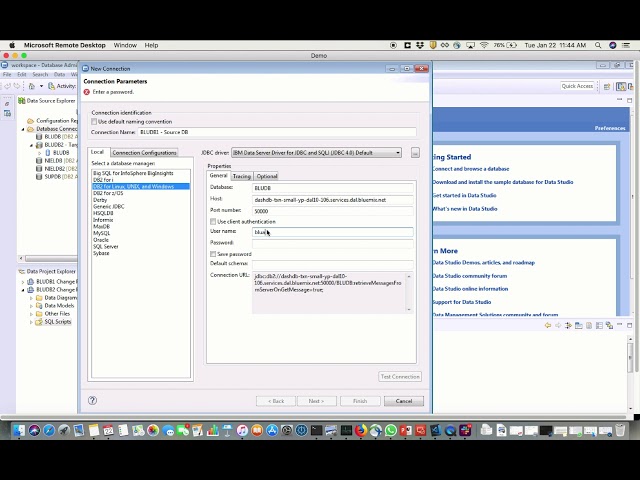
Task: Click the Default schema field
Action: [x=333, y=264]
